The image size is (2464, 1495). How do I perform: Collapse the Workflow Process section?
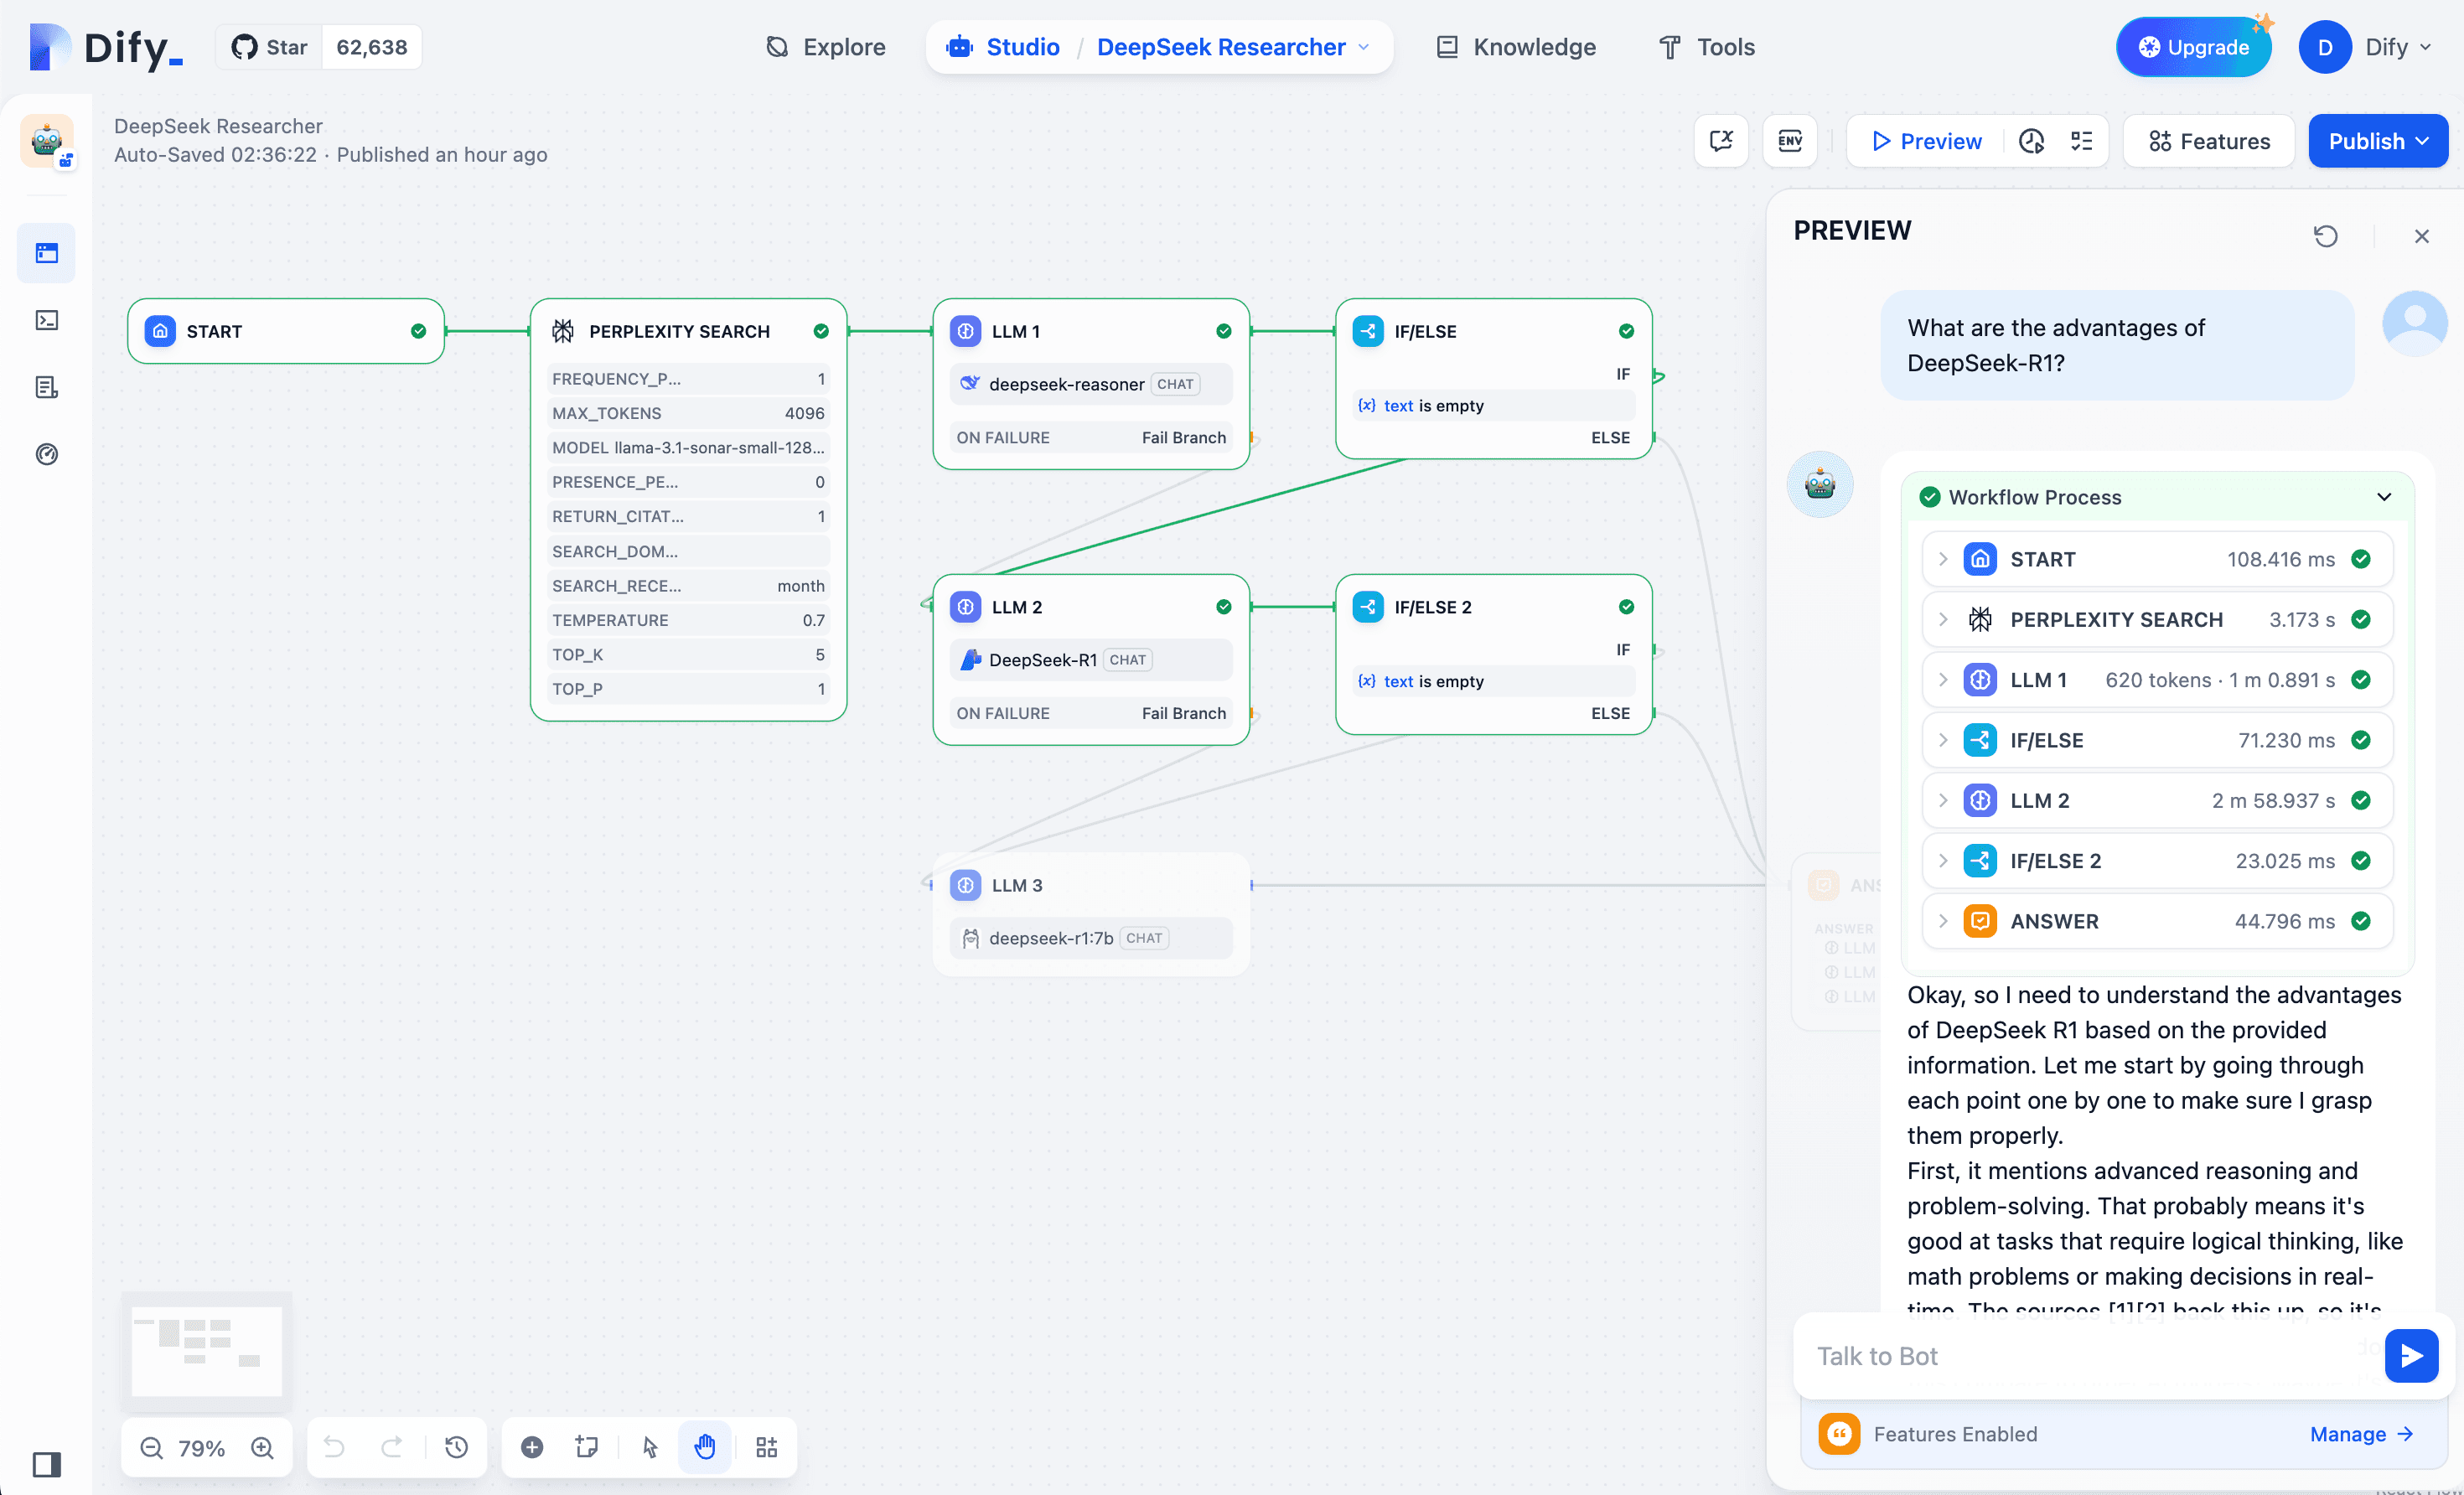pos(2383,497)
